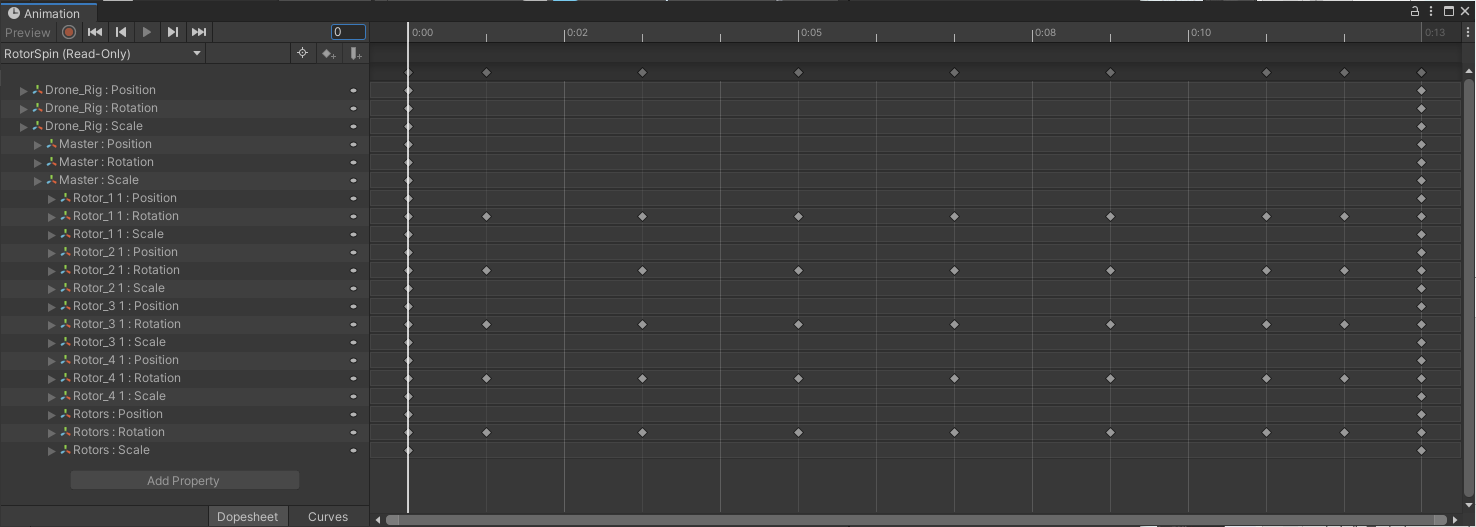
Task: Select first keyframe in summary row
Action: click(x=408, y=72)
